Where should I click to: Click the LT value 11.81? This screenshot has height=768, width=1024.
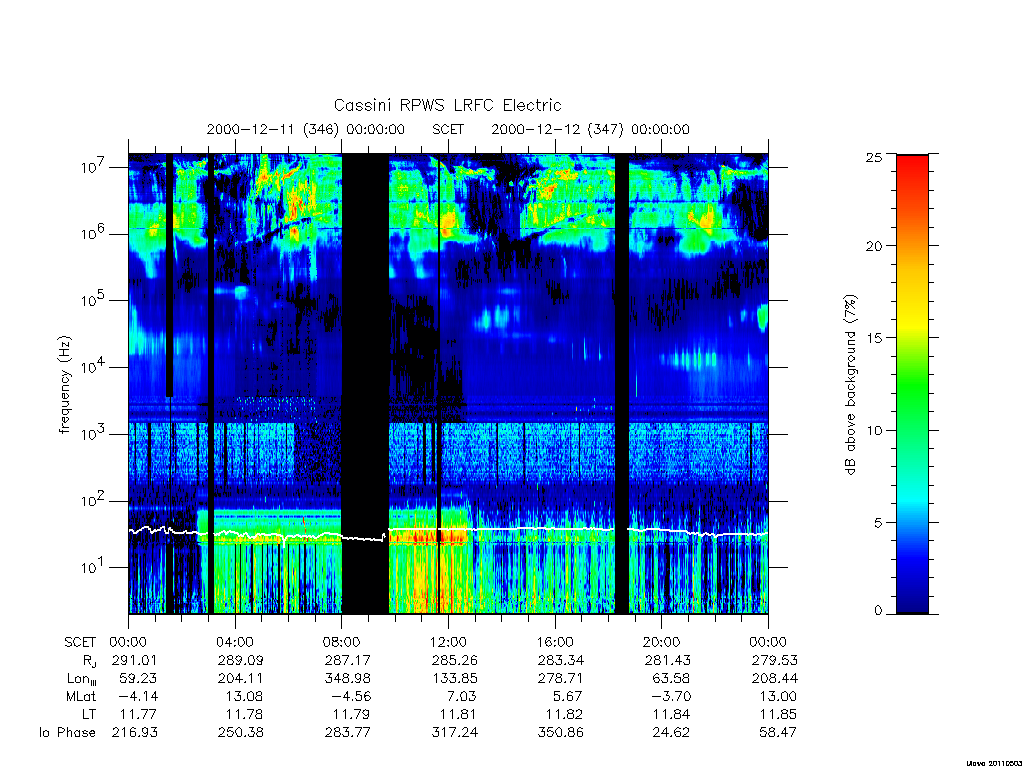pos(458,714)
